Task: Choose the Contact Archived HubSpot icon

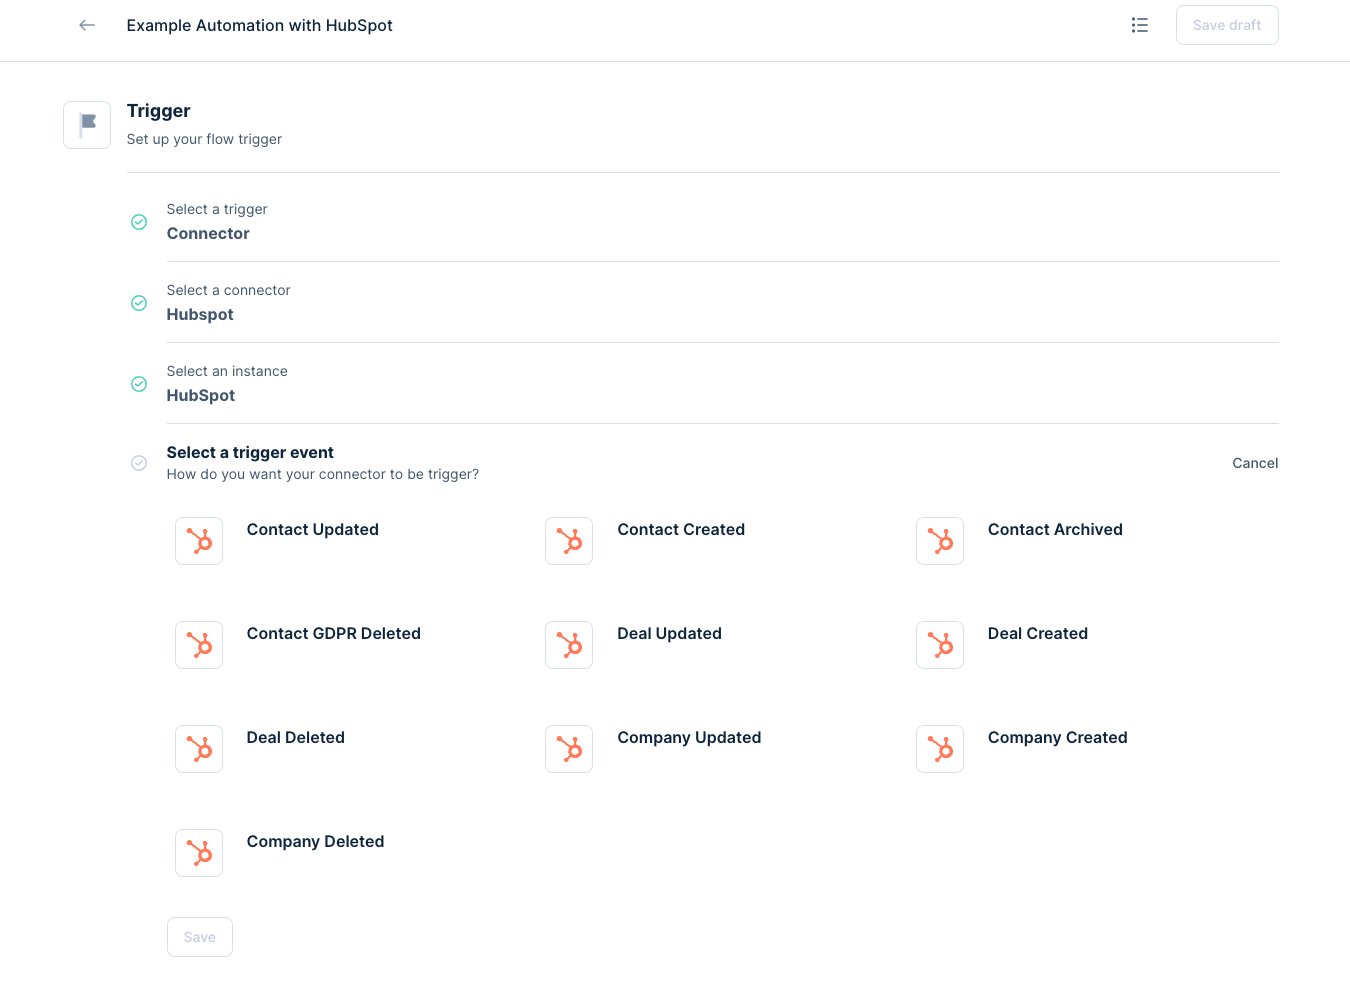Action: tap(940, 541)
